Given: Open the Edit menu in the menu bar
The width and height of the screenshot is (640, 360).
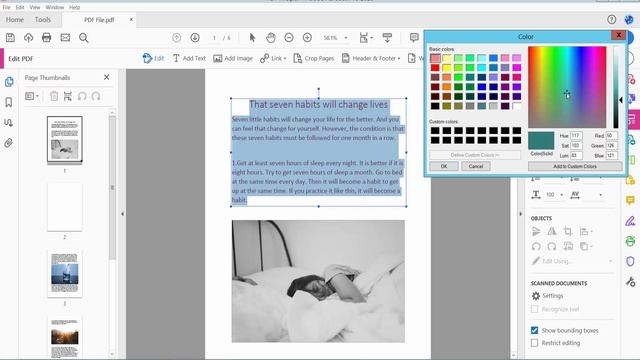Looking at the screenshot, I should coord(20,7).
